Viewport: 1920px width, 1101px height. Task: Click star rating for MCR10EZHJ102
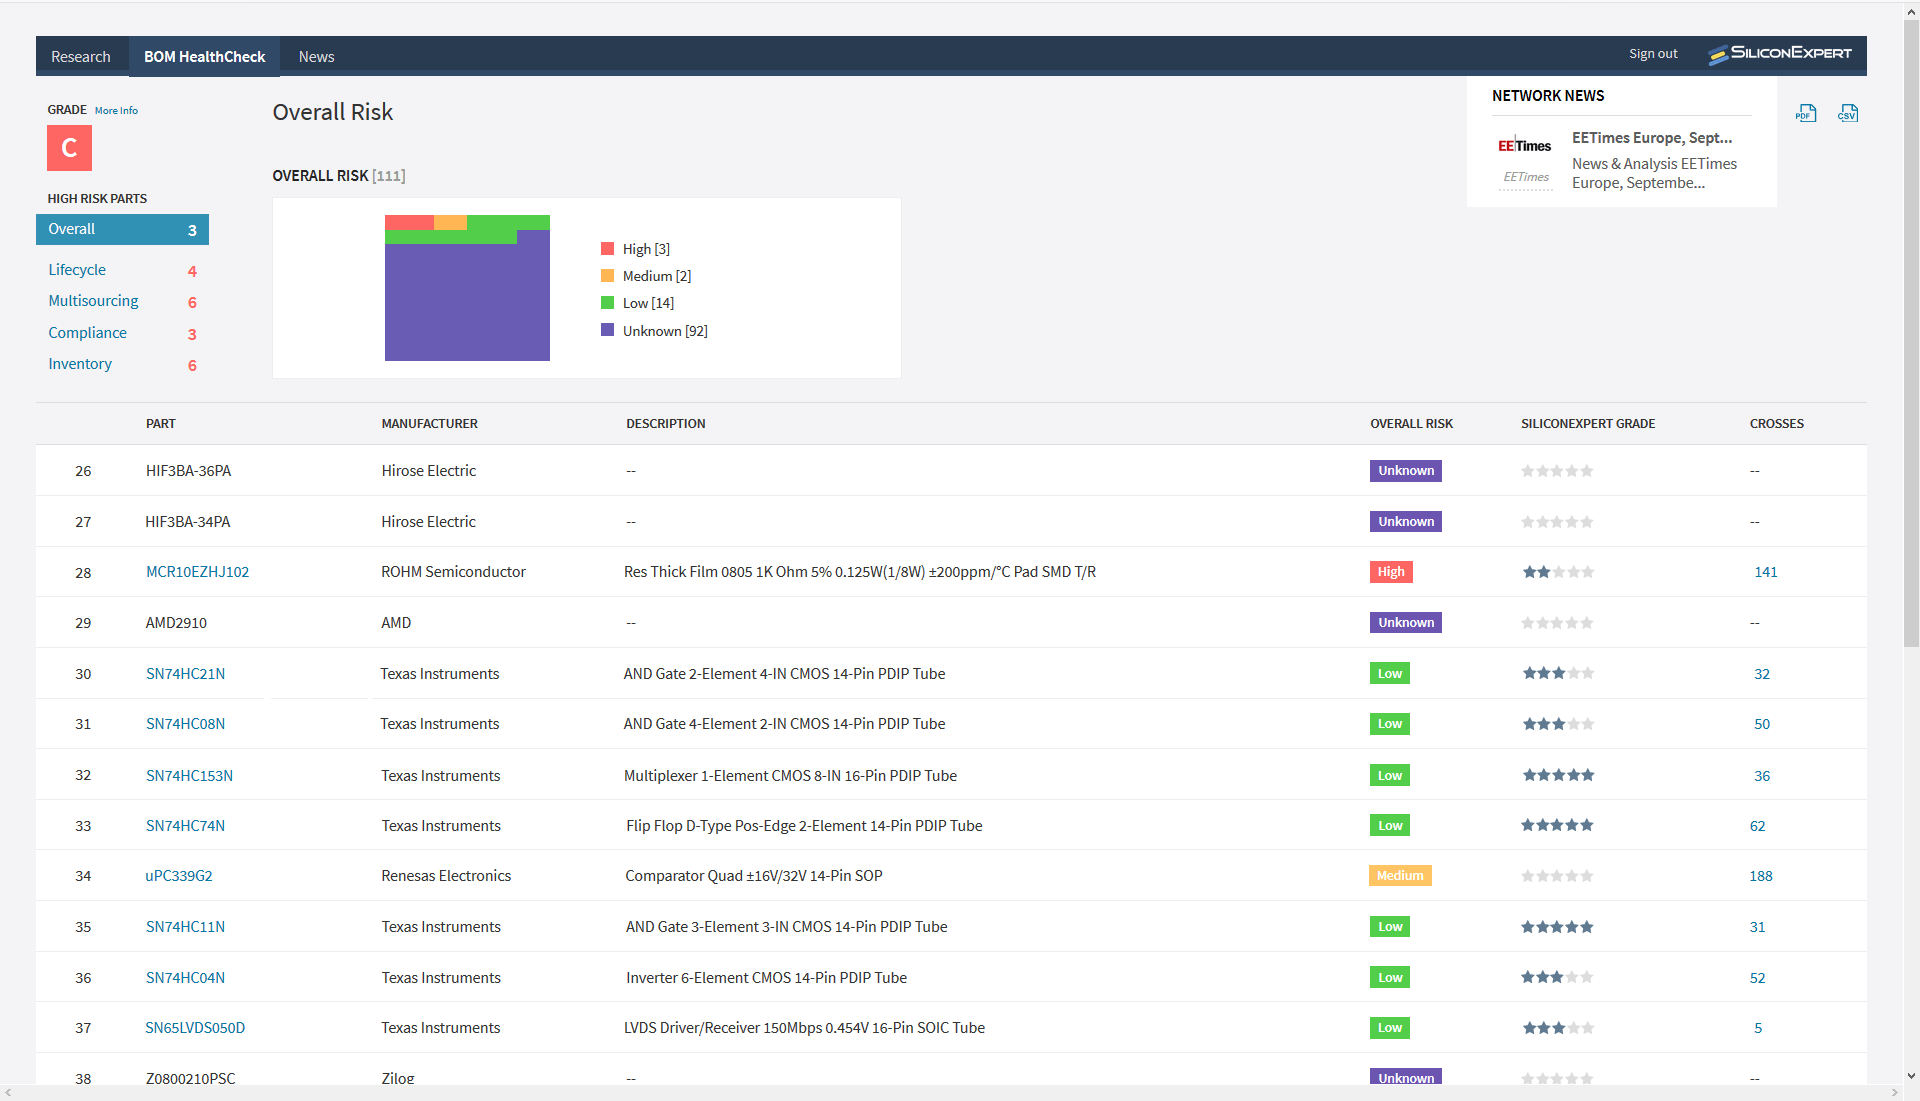(1558, 572)
